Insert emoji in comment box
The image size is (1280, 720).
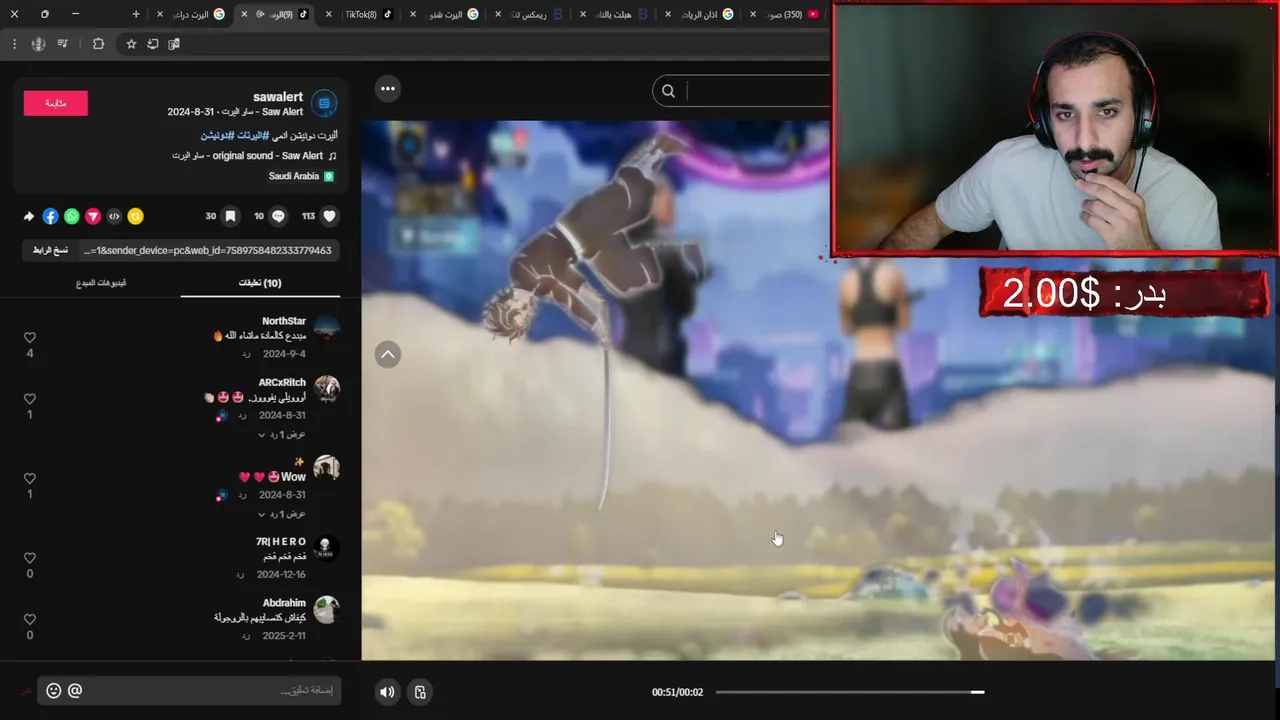(54, 690)
